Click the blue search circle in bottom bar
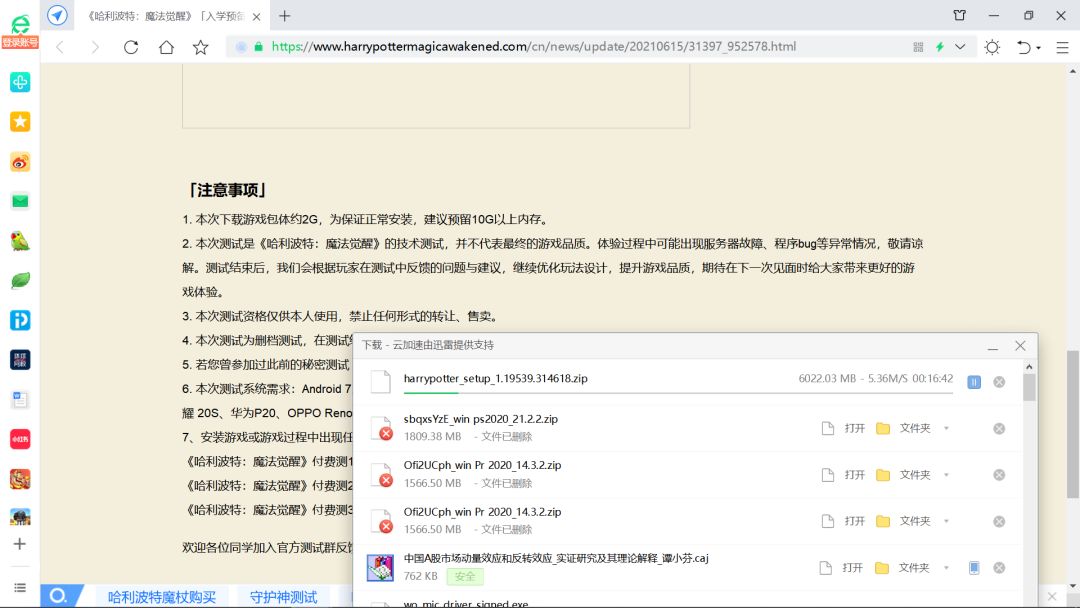Image resolution: width=1080 pixels, height=608 pixels. click(x=59, y=596)
